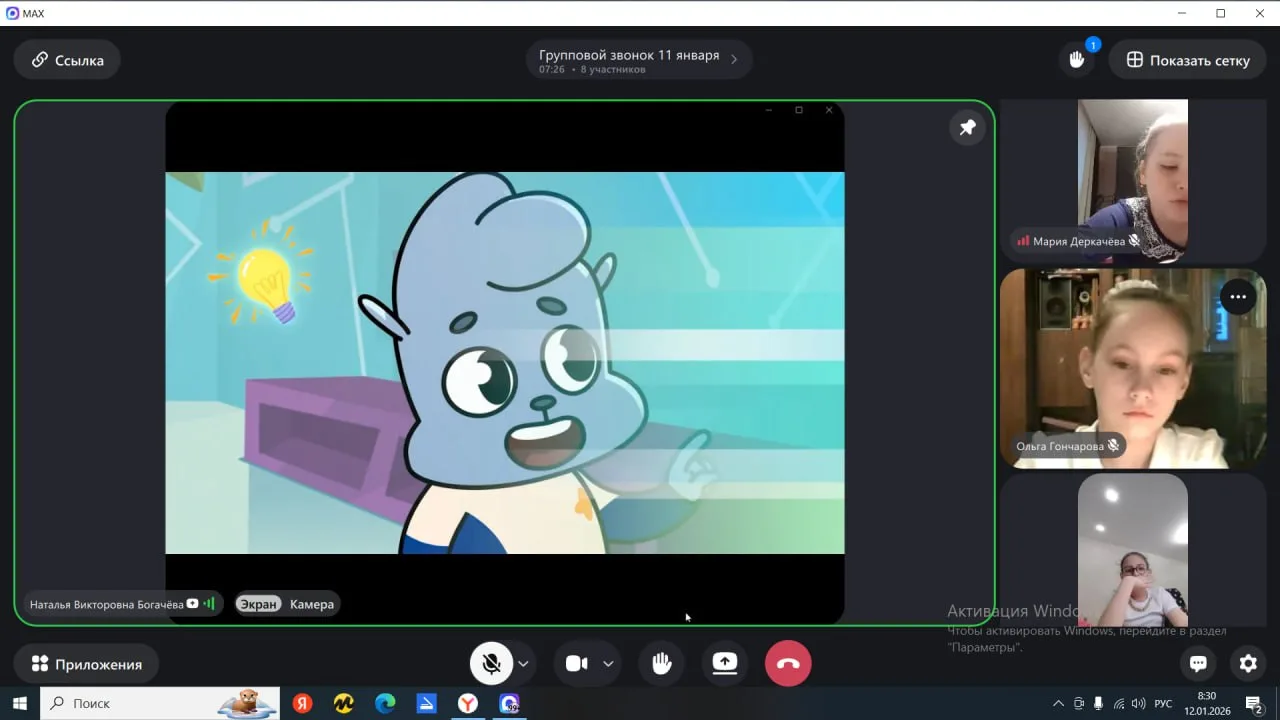Open raised hands list icon
The image size is (1280, 720).
(x=1077, y=60)
